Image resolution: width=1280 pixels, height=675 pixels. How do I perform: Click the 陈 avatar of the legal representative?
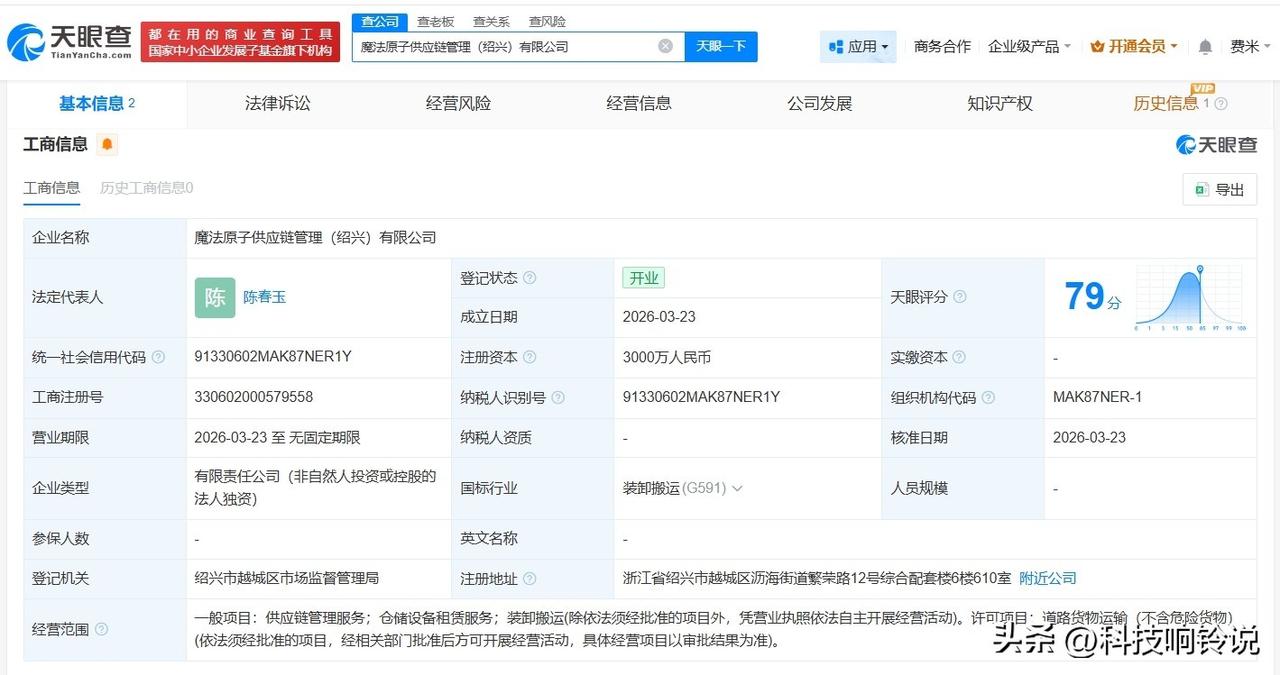point(214,297)
